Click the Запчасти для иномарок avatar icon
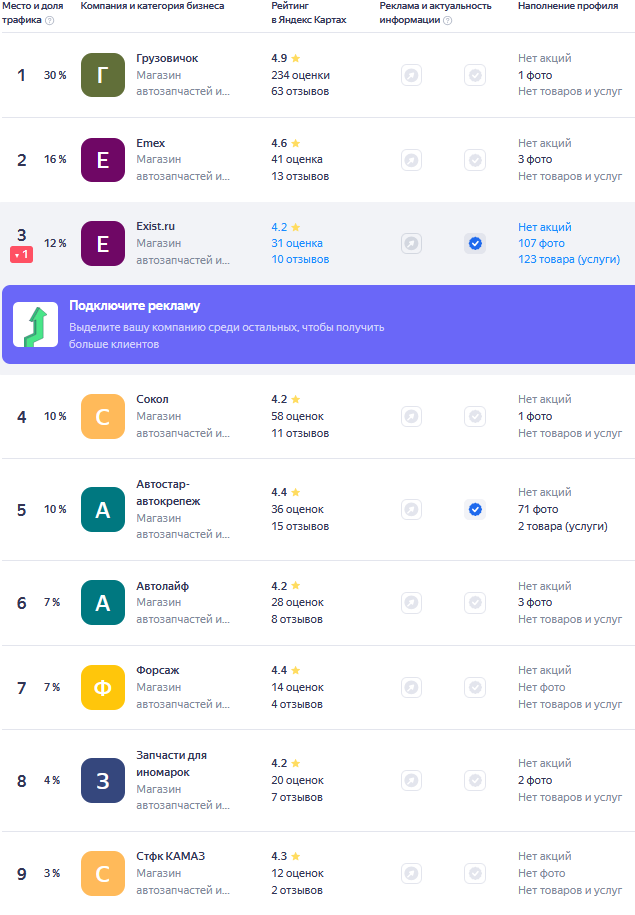Image resolution: width=635 pixels, height=915 pixels. click(102, 781)
